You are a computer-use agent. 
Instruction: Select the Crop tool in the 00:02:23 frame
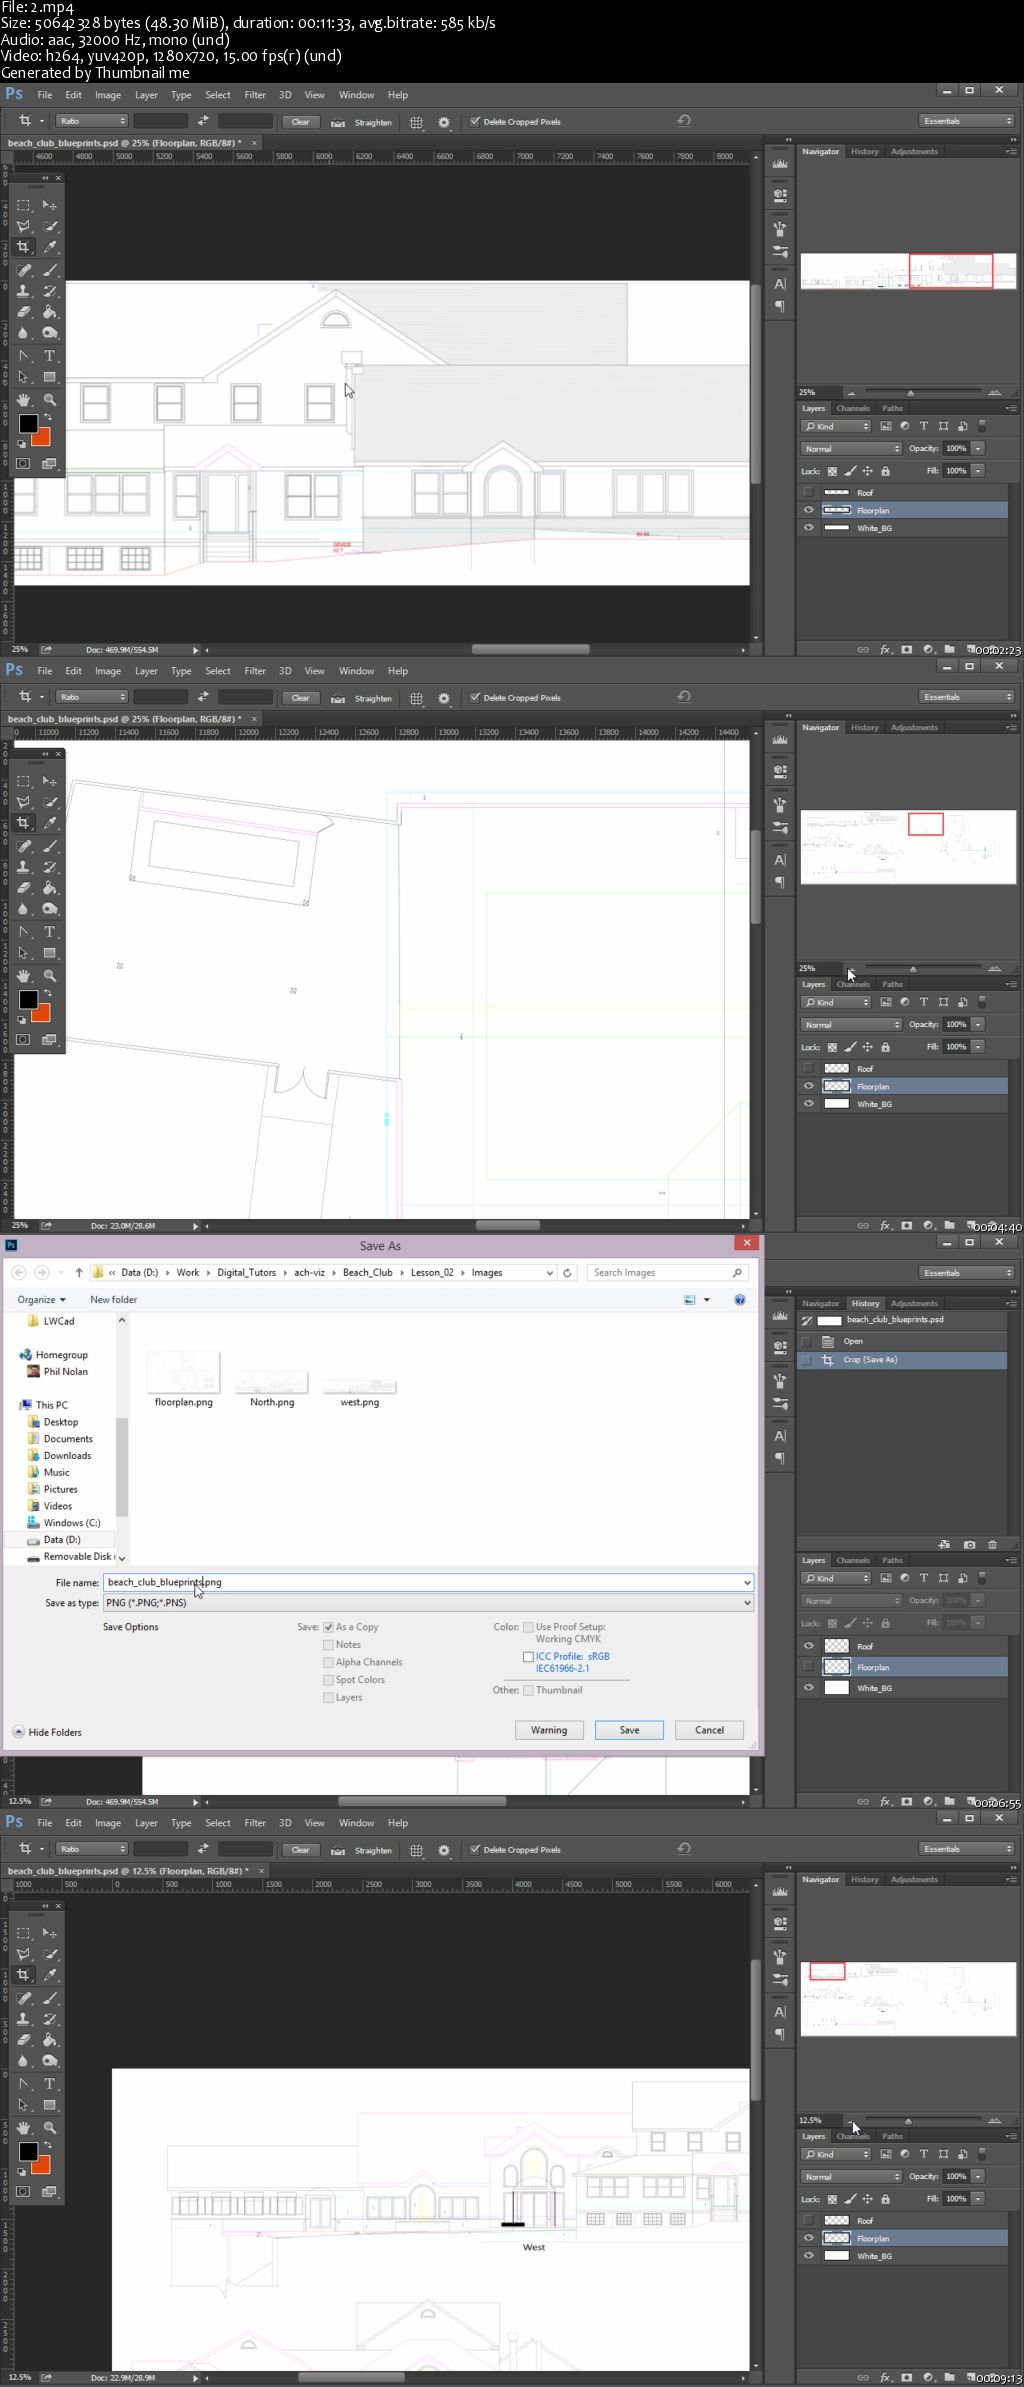(x=23, y=247)
